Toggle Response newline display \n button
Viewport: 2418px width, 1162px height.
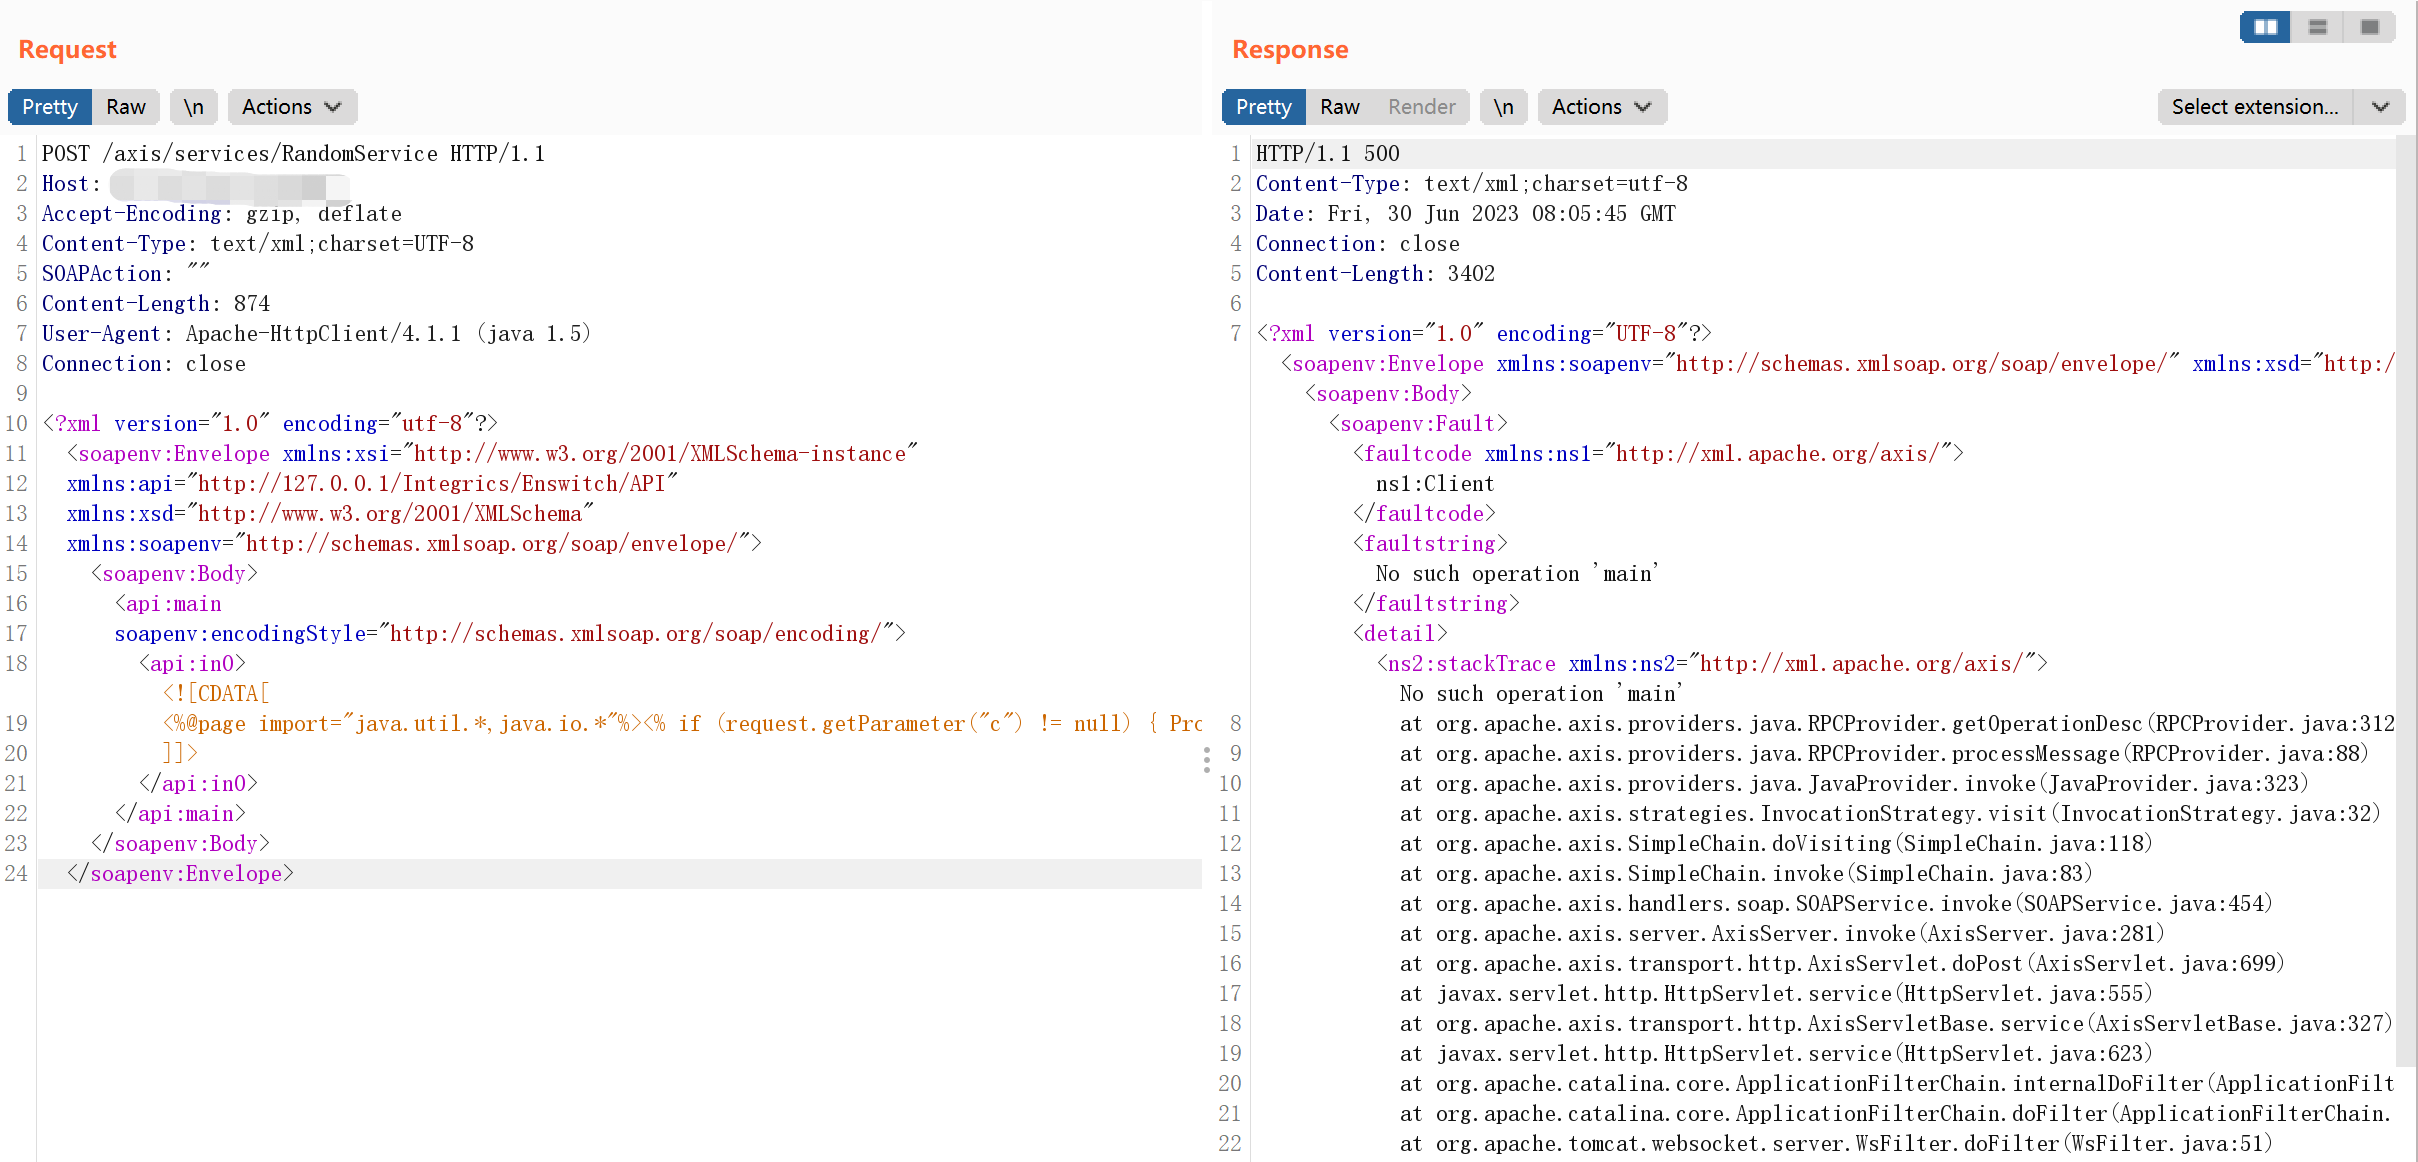1503,107
